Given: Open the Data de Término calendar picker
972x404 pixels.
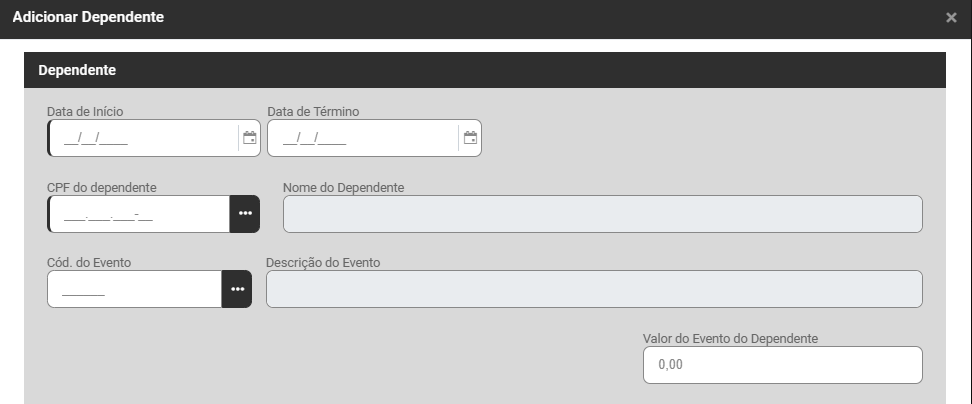Looking at the screenshot, I should point(470,139).
